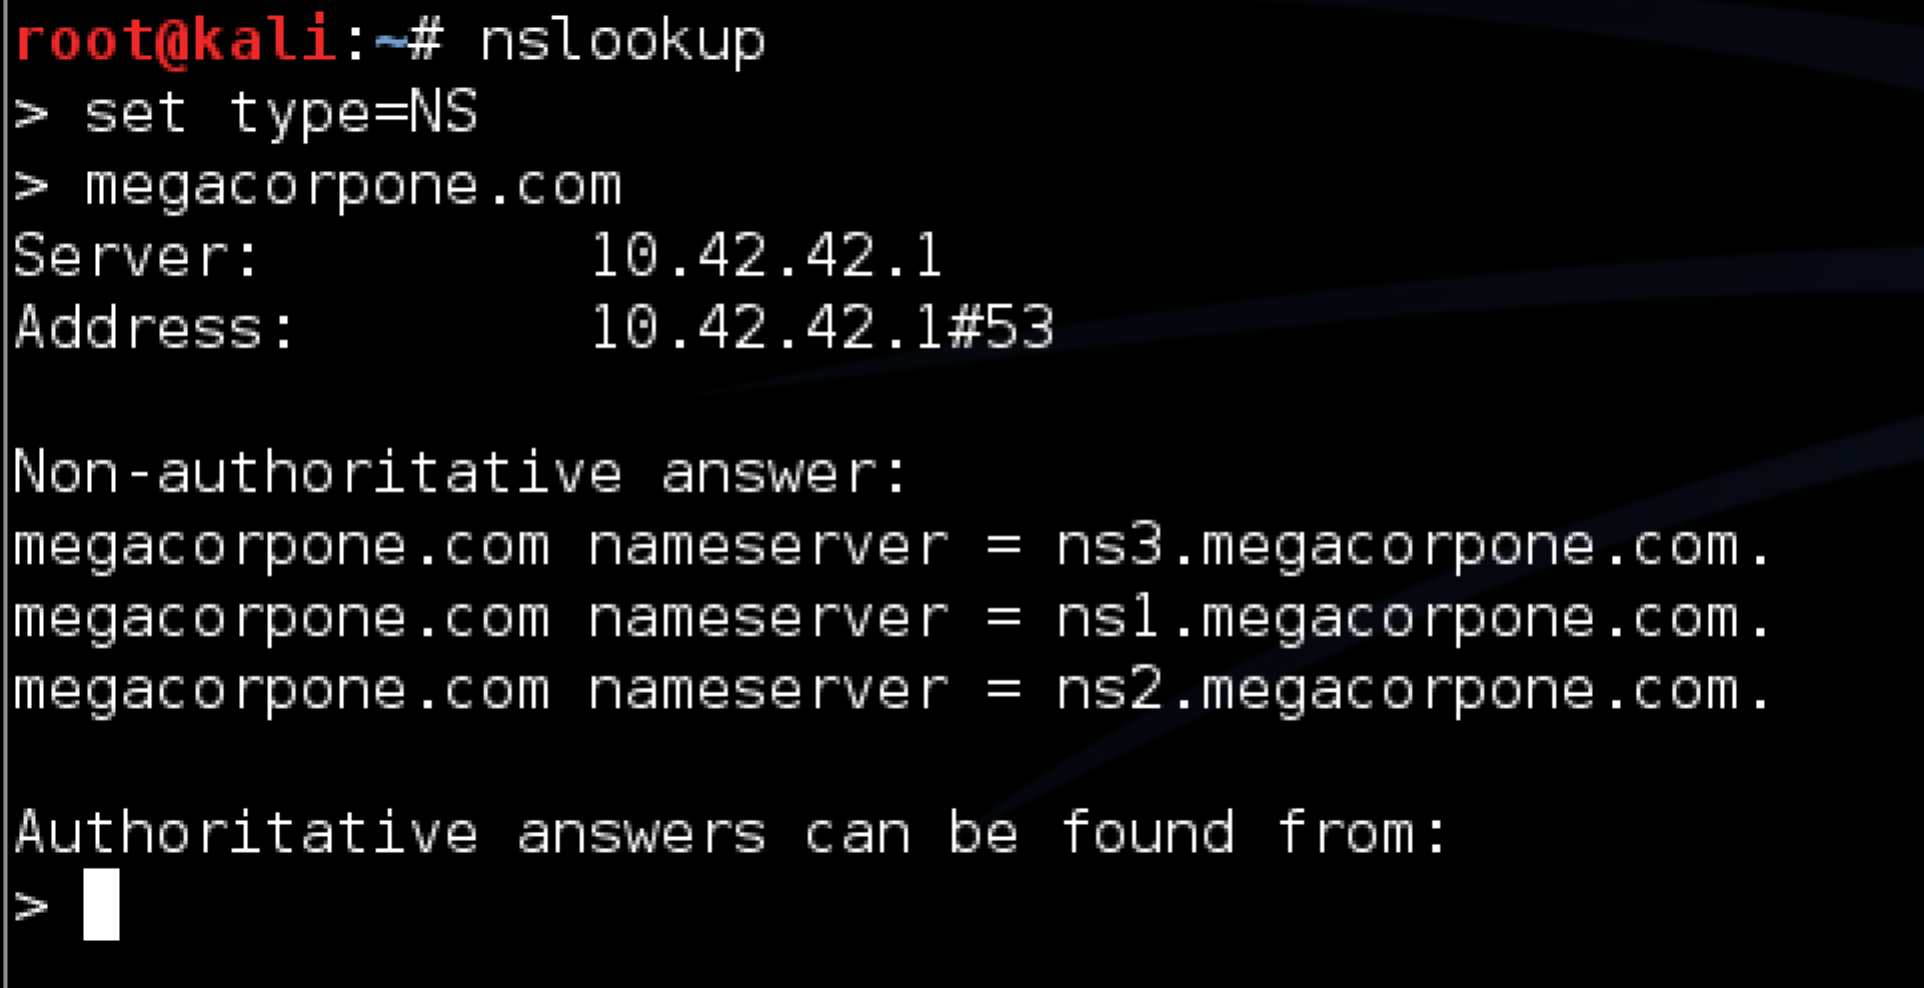Click the Server IP 10.42.42.1

(766, 256)
